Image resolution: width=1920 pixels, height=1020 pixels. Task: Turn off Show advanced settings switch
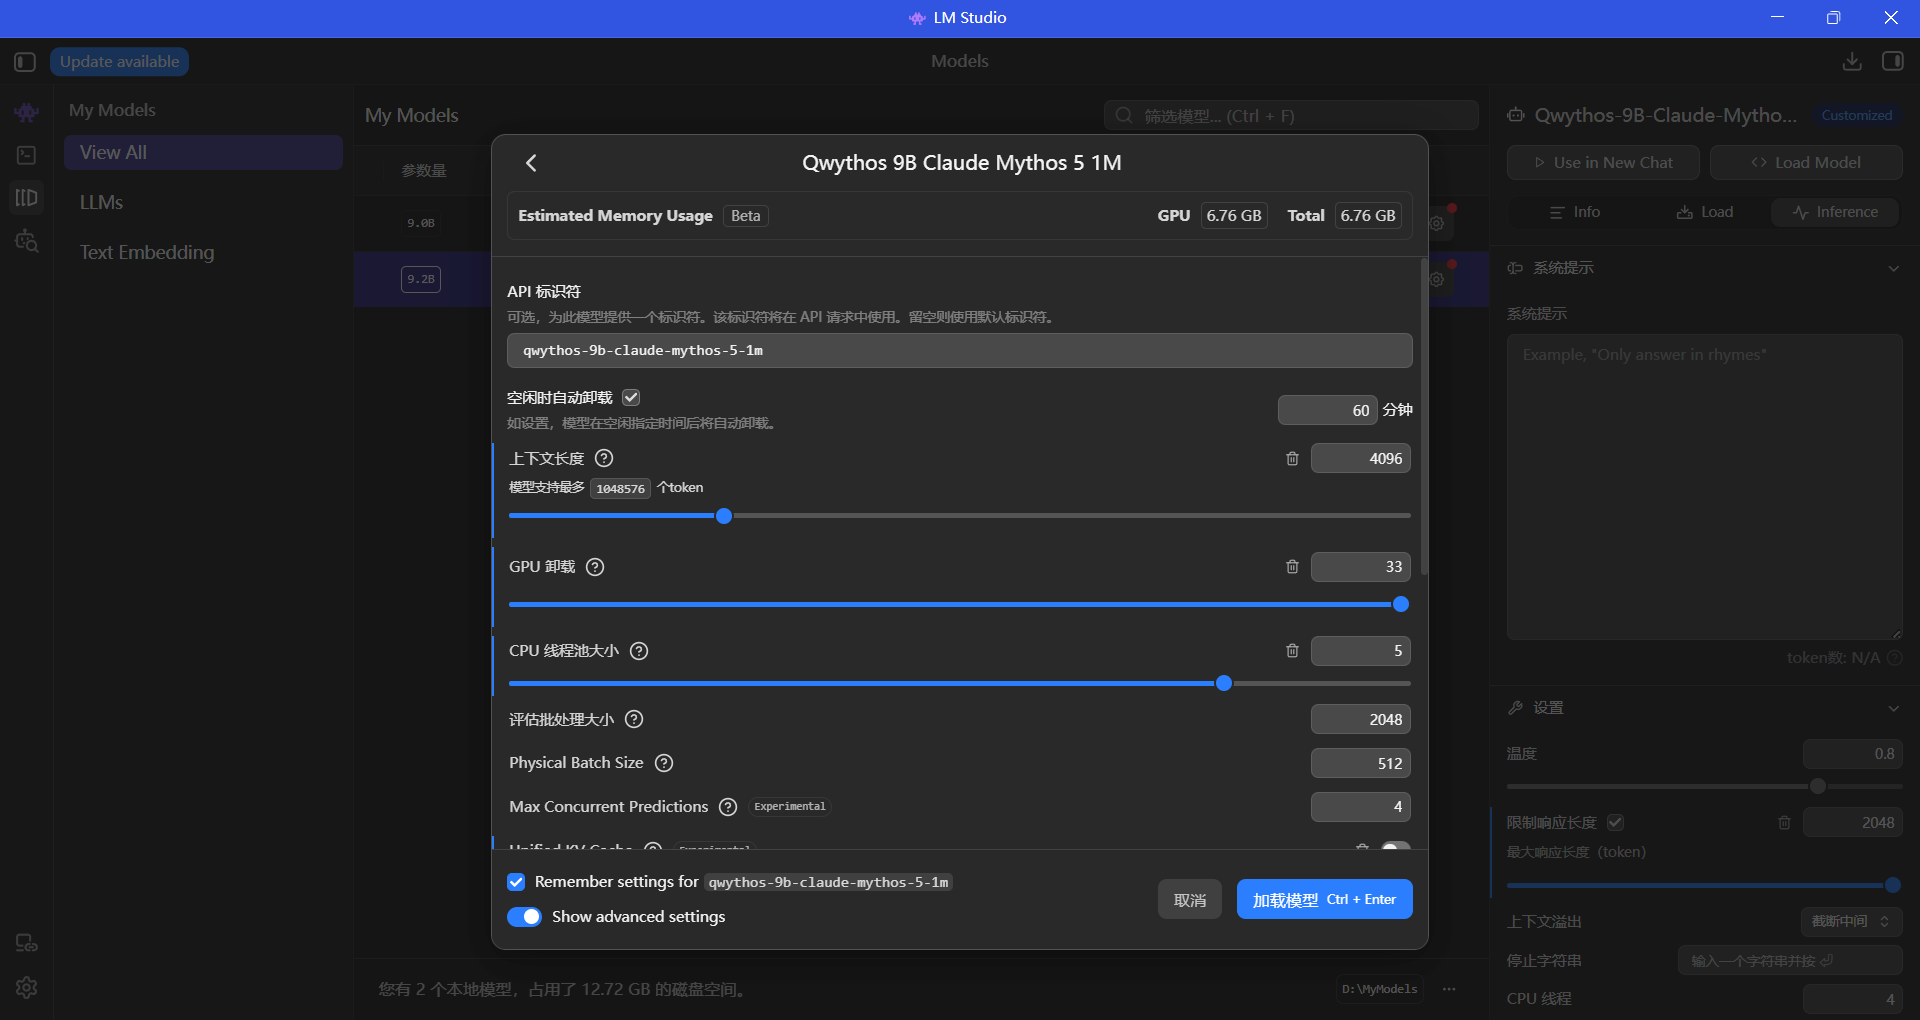[524, 917]
